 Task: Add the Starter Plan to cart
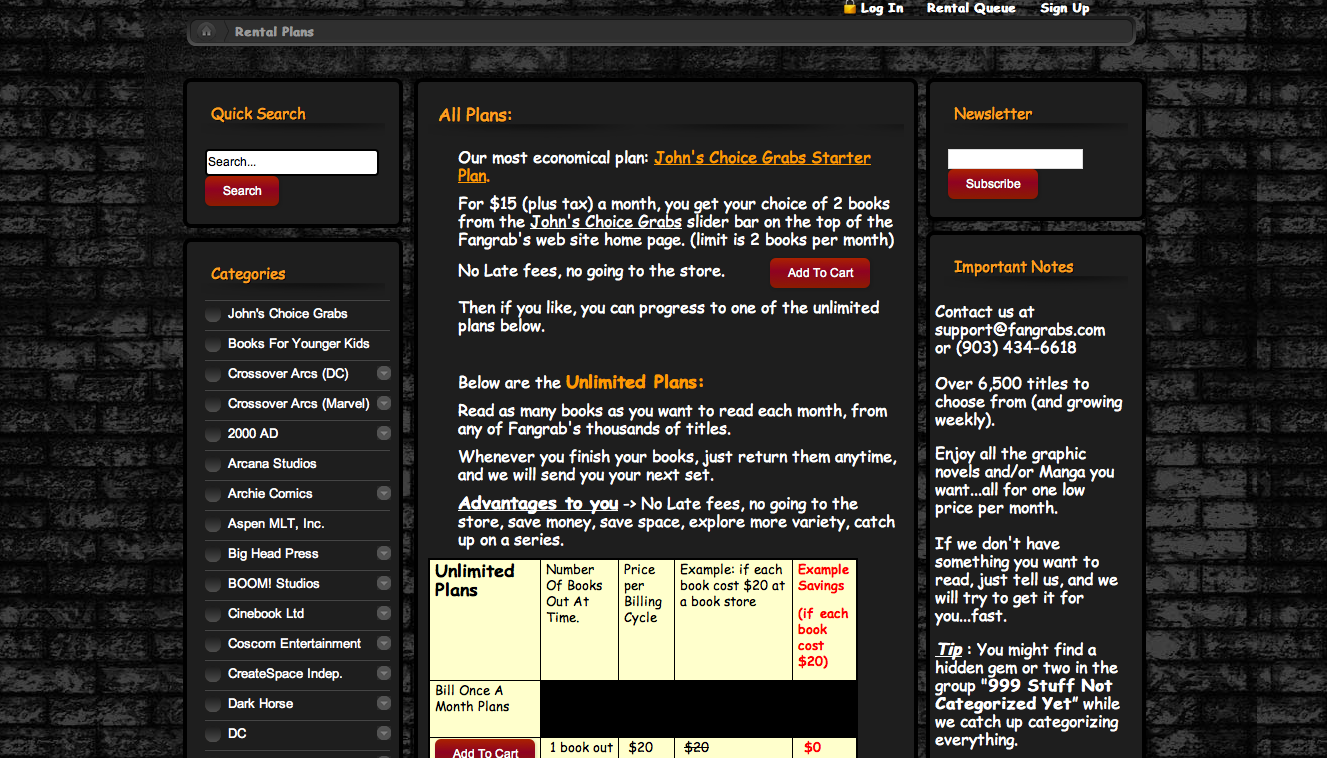coord(820,273)
